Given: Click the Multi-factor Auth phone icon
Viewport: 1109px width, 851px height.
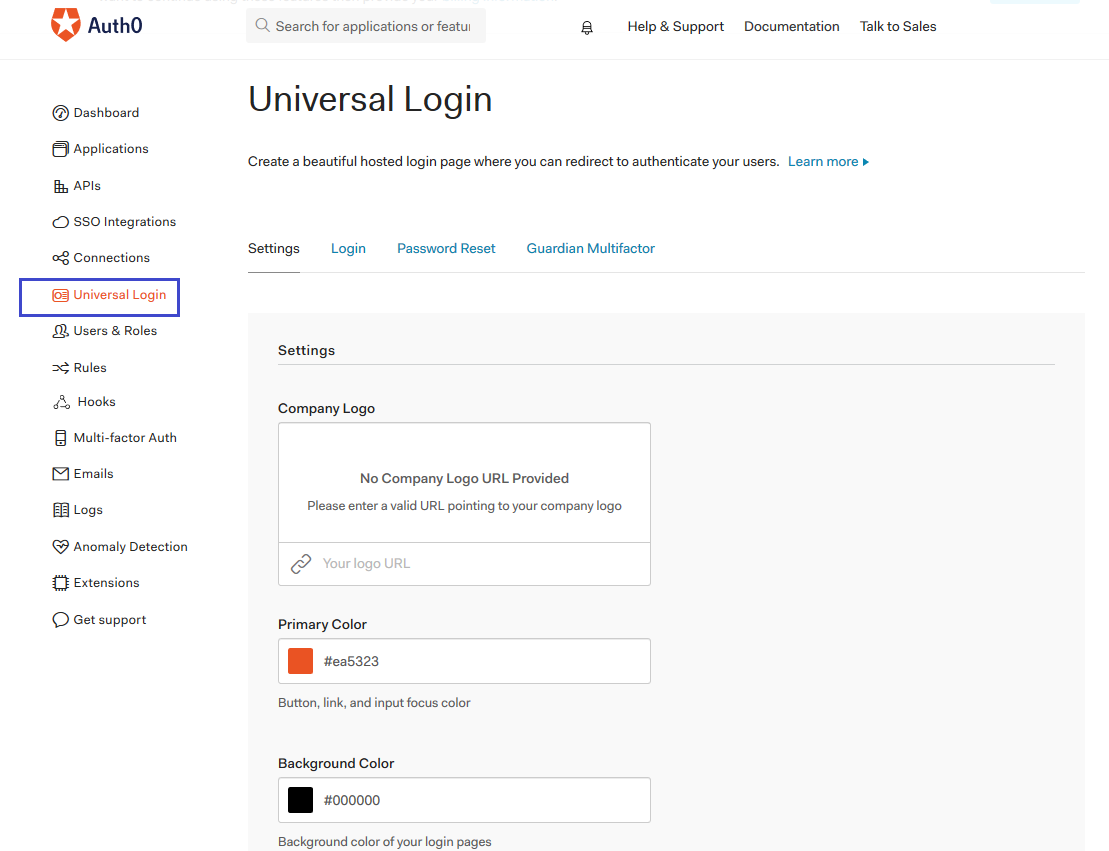Looking at the screenshot, I should pos(61,438).
